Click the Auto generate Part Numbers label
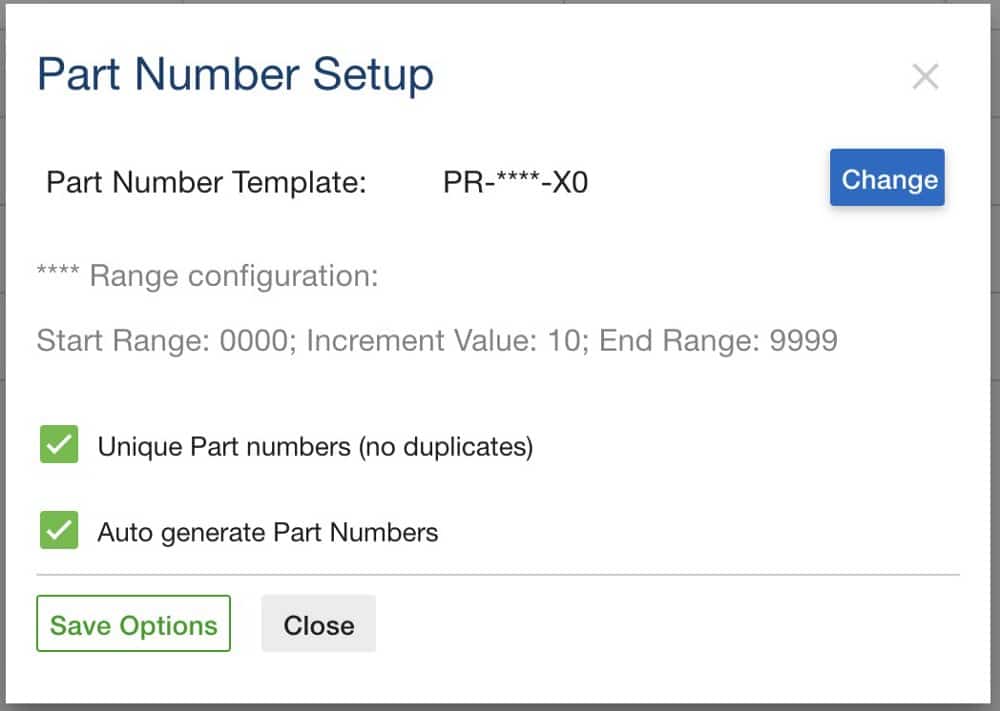This screenshot has width=1000, height=711. 266,532
